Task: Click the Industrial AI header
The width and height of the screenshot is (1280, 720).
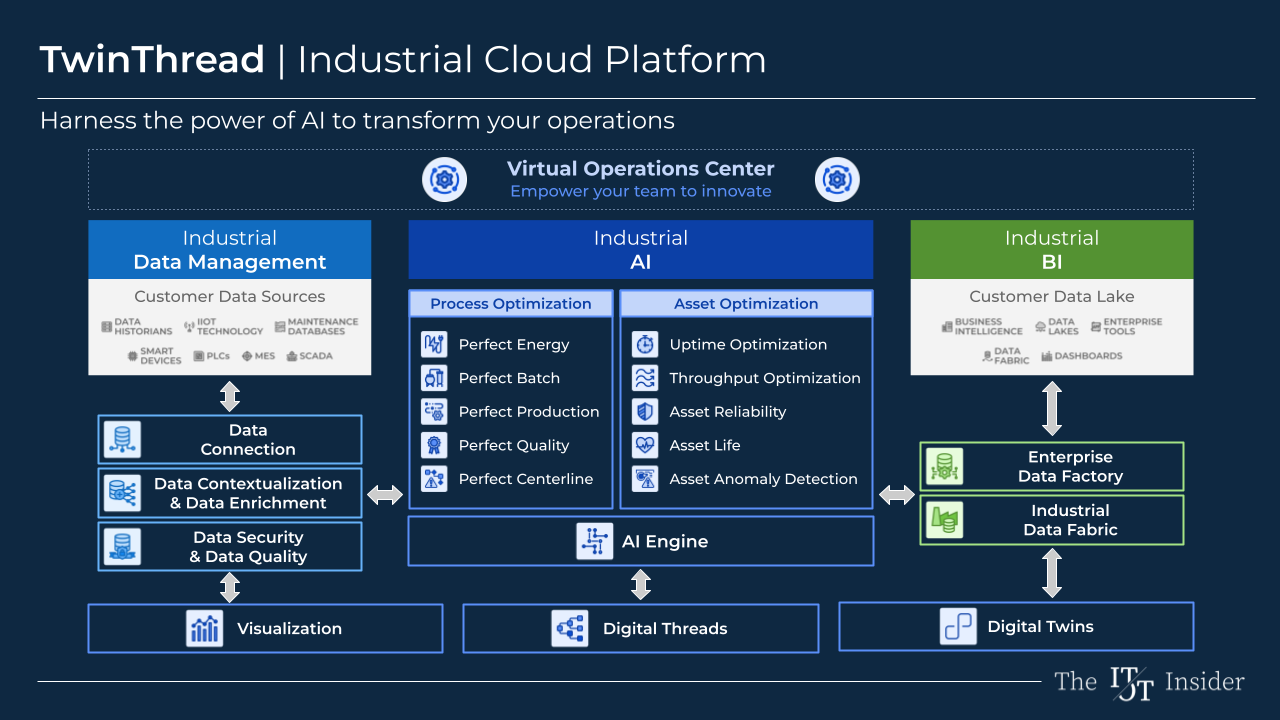Action: [x=641, y=250]
